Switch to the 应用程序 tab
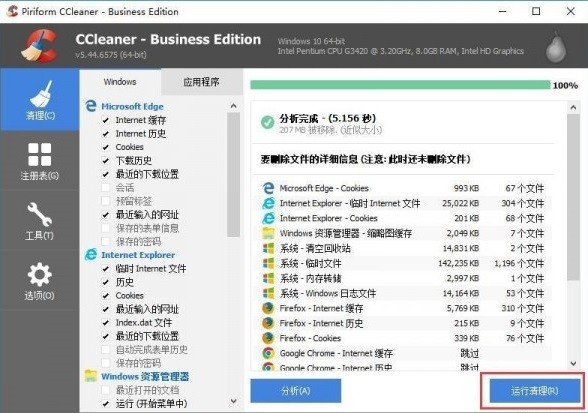588x413 pixels. pos(201,82)
